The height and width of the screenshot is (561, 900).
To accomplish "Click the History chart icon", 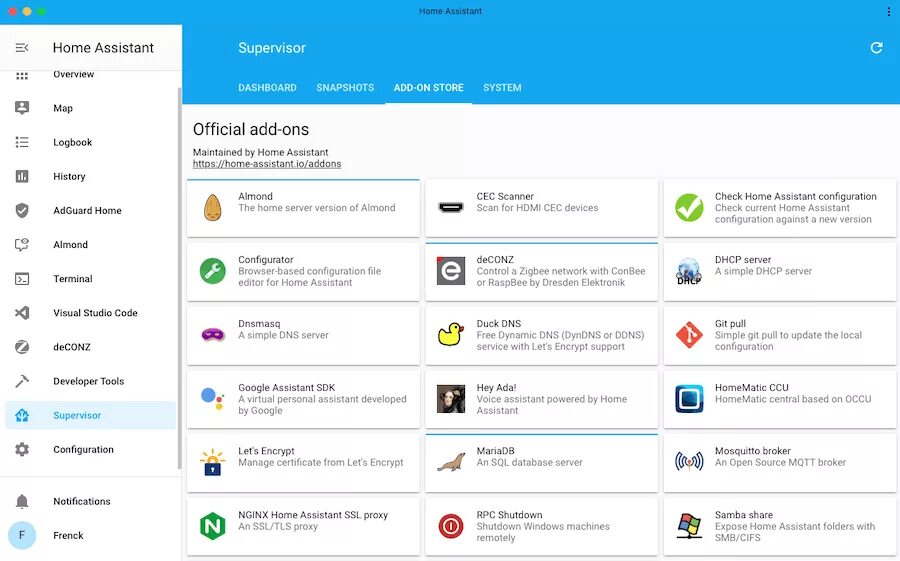I will pos(22,176).
